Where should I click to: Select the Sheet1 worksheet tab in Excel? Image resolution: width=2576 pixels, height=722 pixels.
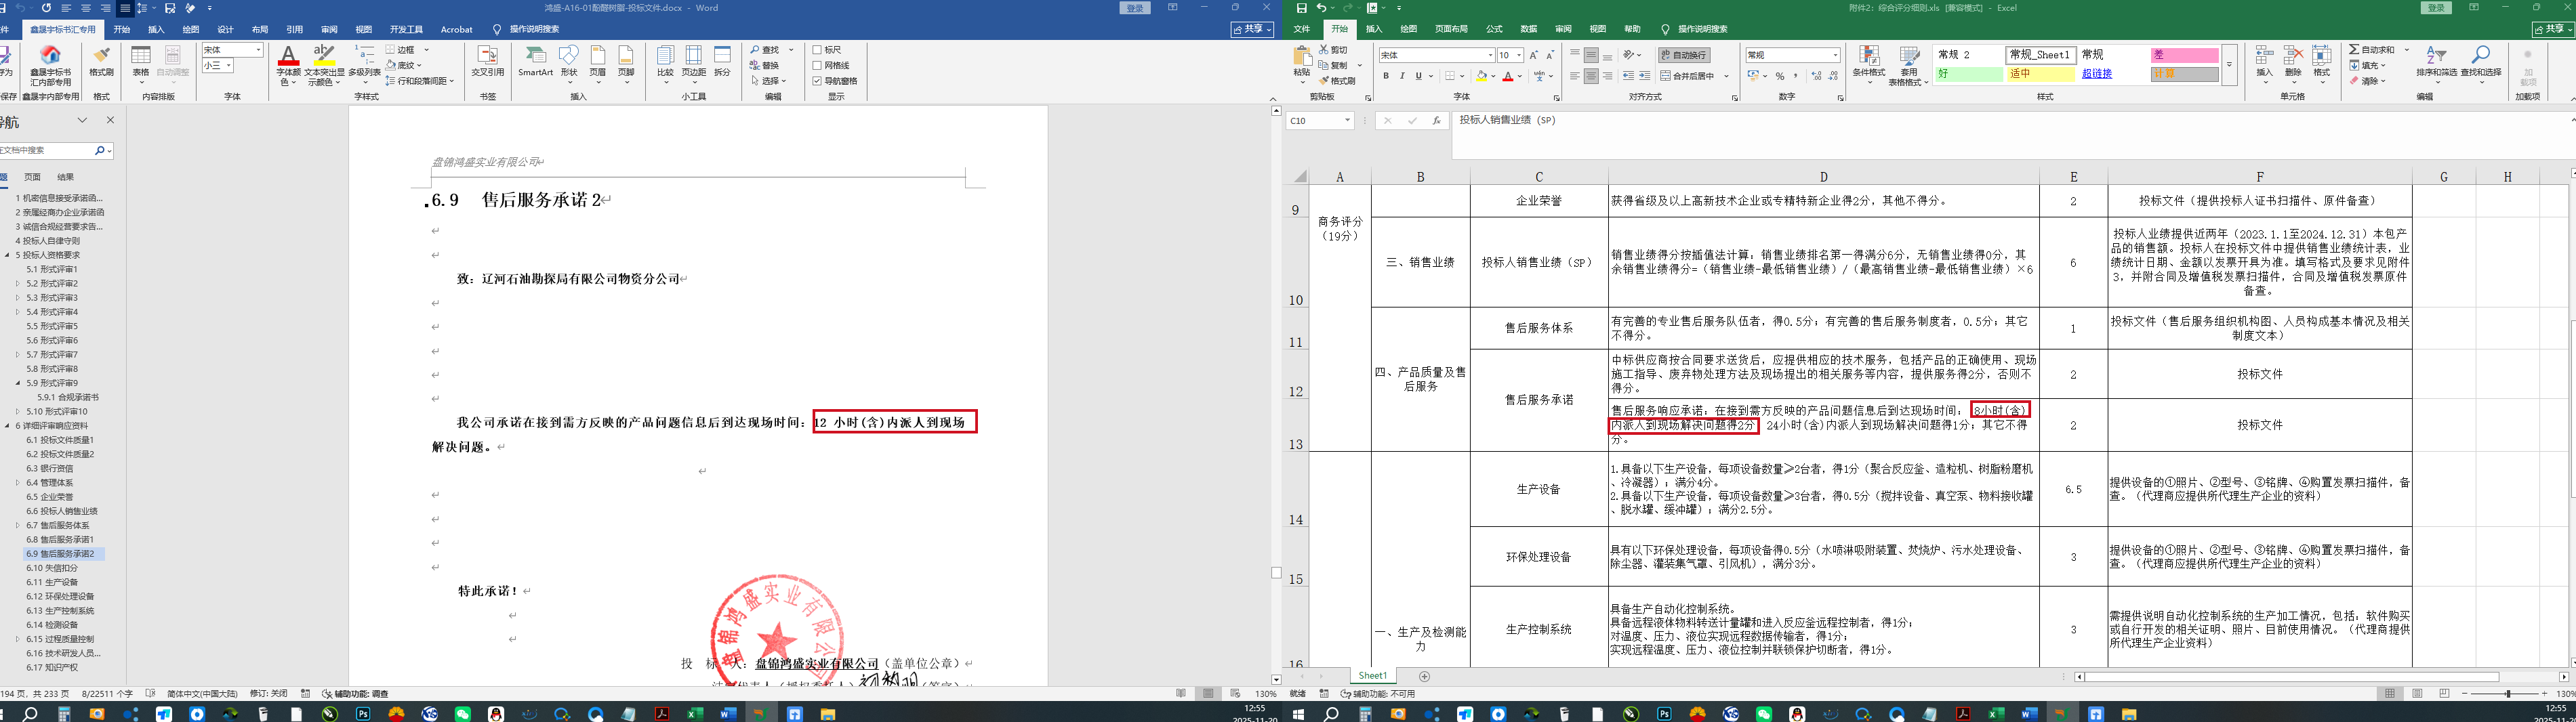[x=1373, y=676]
